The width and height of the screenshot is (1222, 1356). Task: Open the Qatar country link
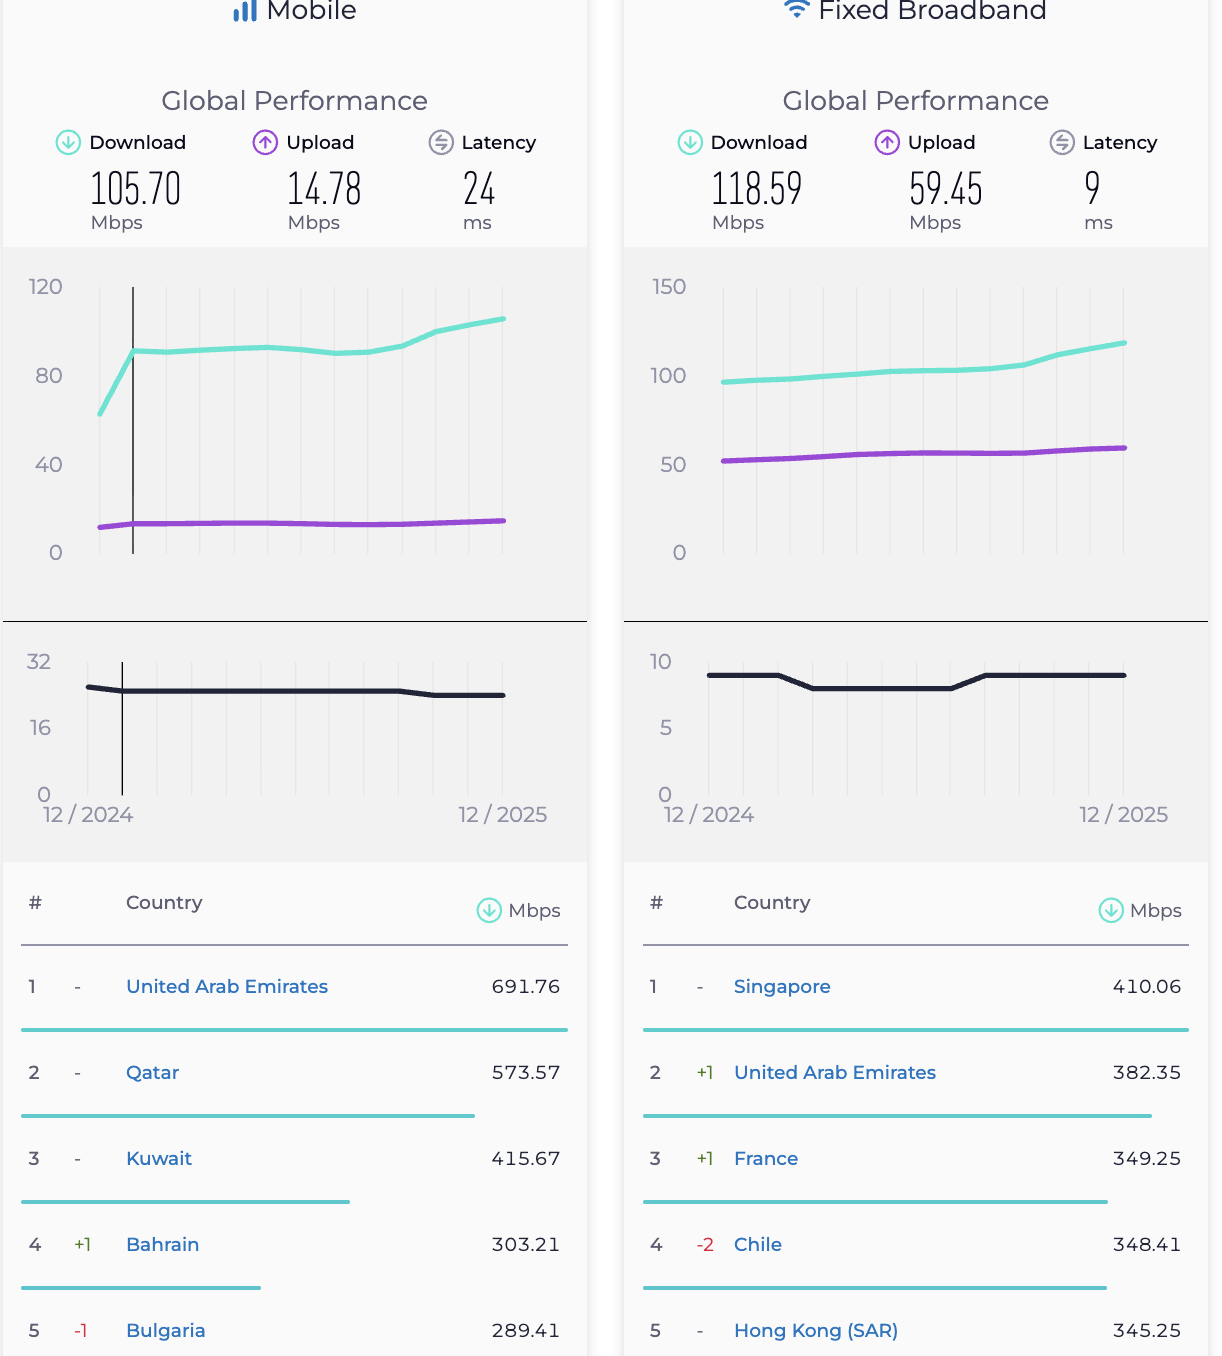[152, 1072]
